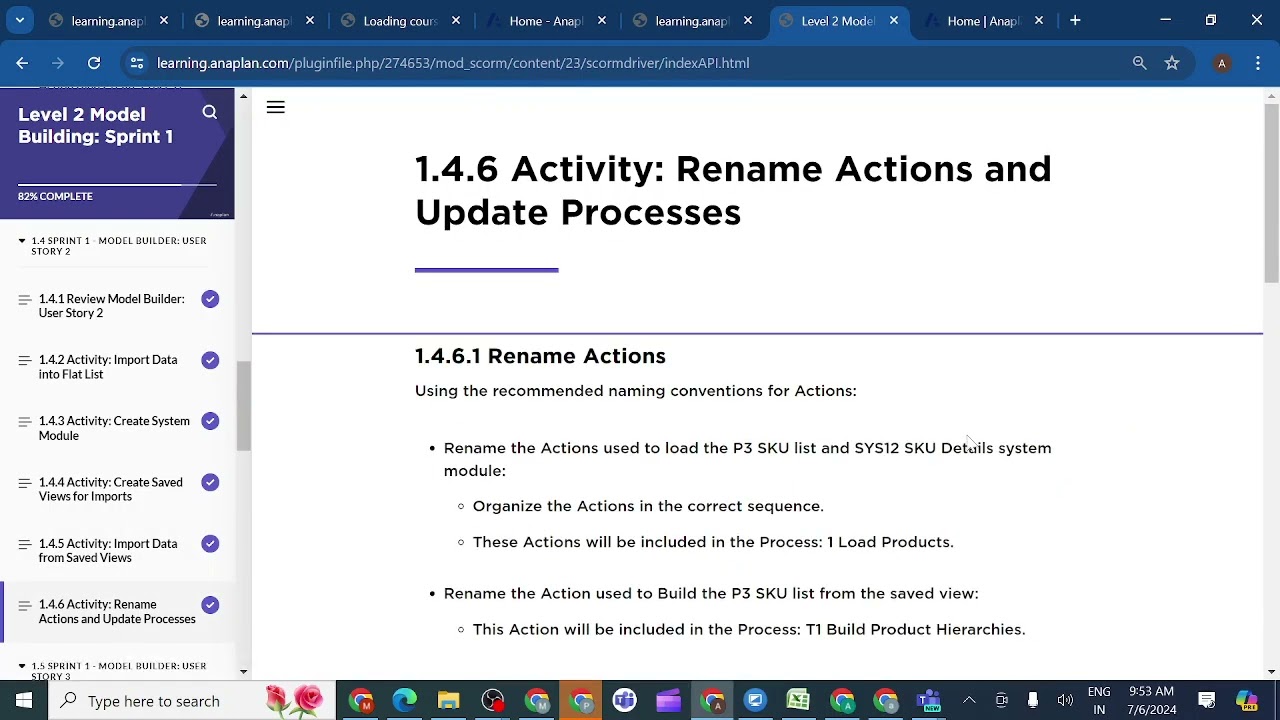Click the browser address bar URL
Screen dimensions: 1280x720
coord(453,63)
